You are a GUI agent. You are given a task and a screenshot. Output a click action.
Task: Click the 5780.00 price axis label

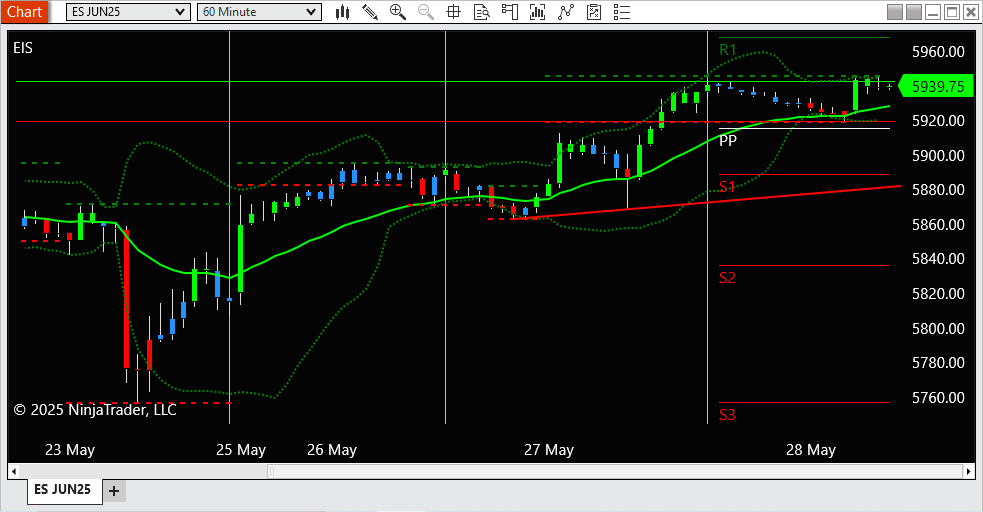coord(938,363)
